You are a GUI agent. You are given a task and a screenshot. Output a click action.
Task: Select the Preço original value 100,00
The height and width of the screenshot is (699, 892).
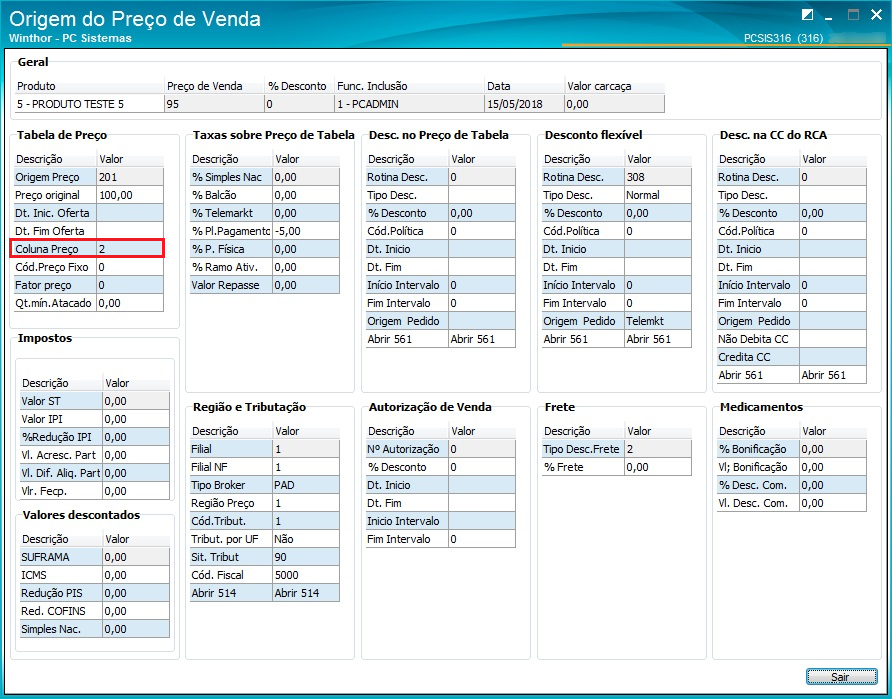pyautogui.click(x=130, y=195)
